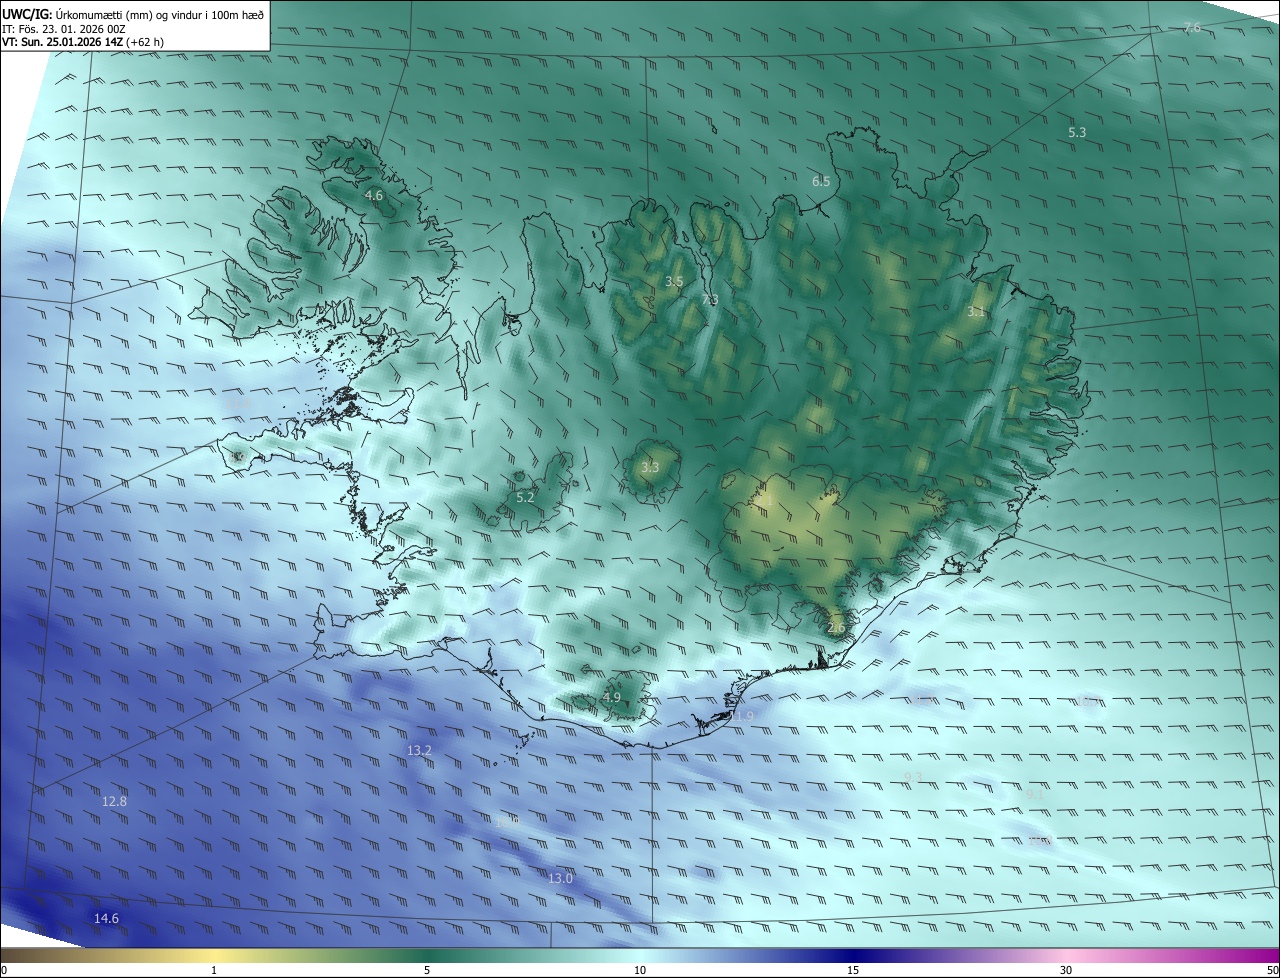
Task: Click the faint 9.1 value label over the sea
Action: [x=1035, y=795]
